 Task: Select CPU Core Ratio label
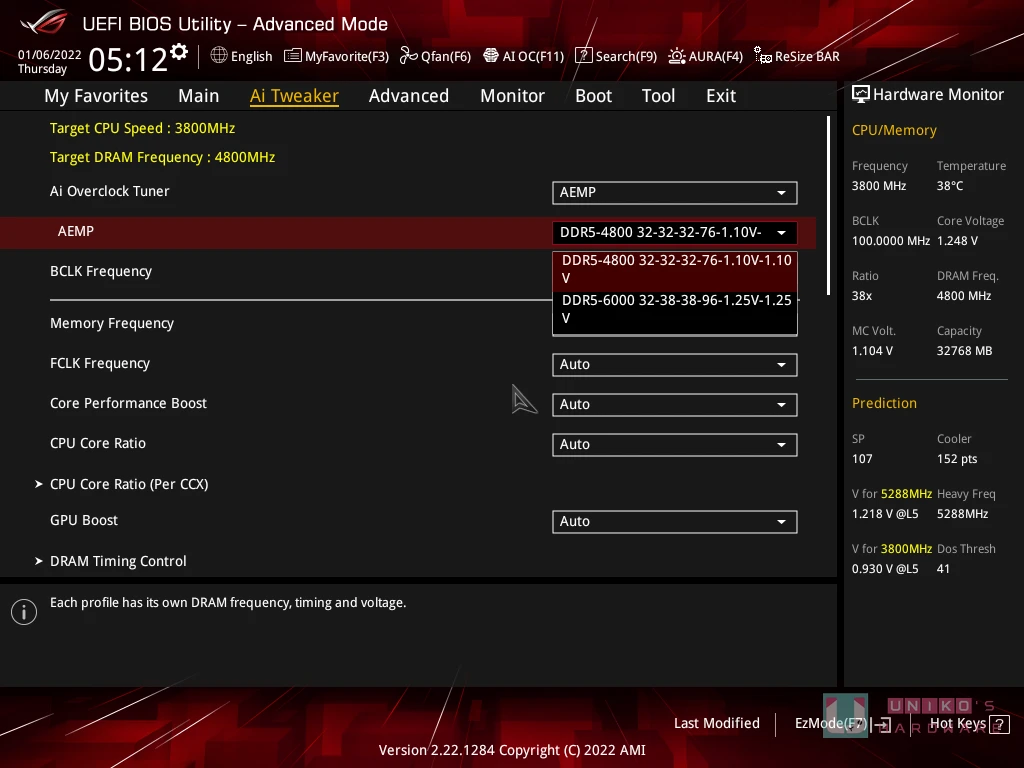(x=98, y=443)
